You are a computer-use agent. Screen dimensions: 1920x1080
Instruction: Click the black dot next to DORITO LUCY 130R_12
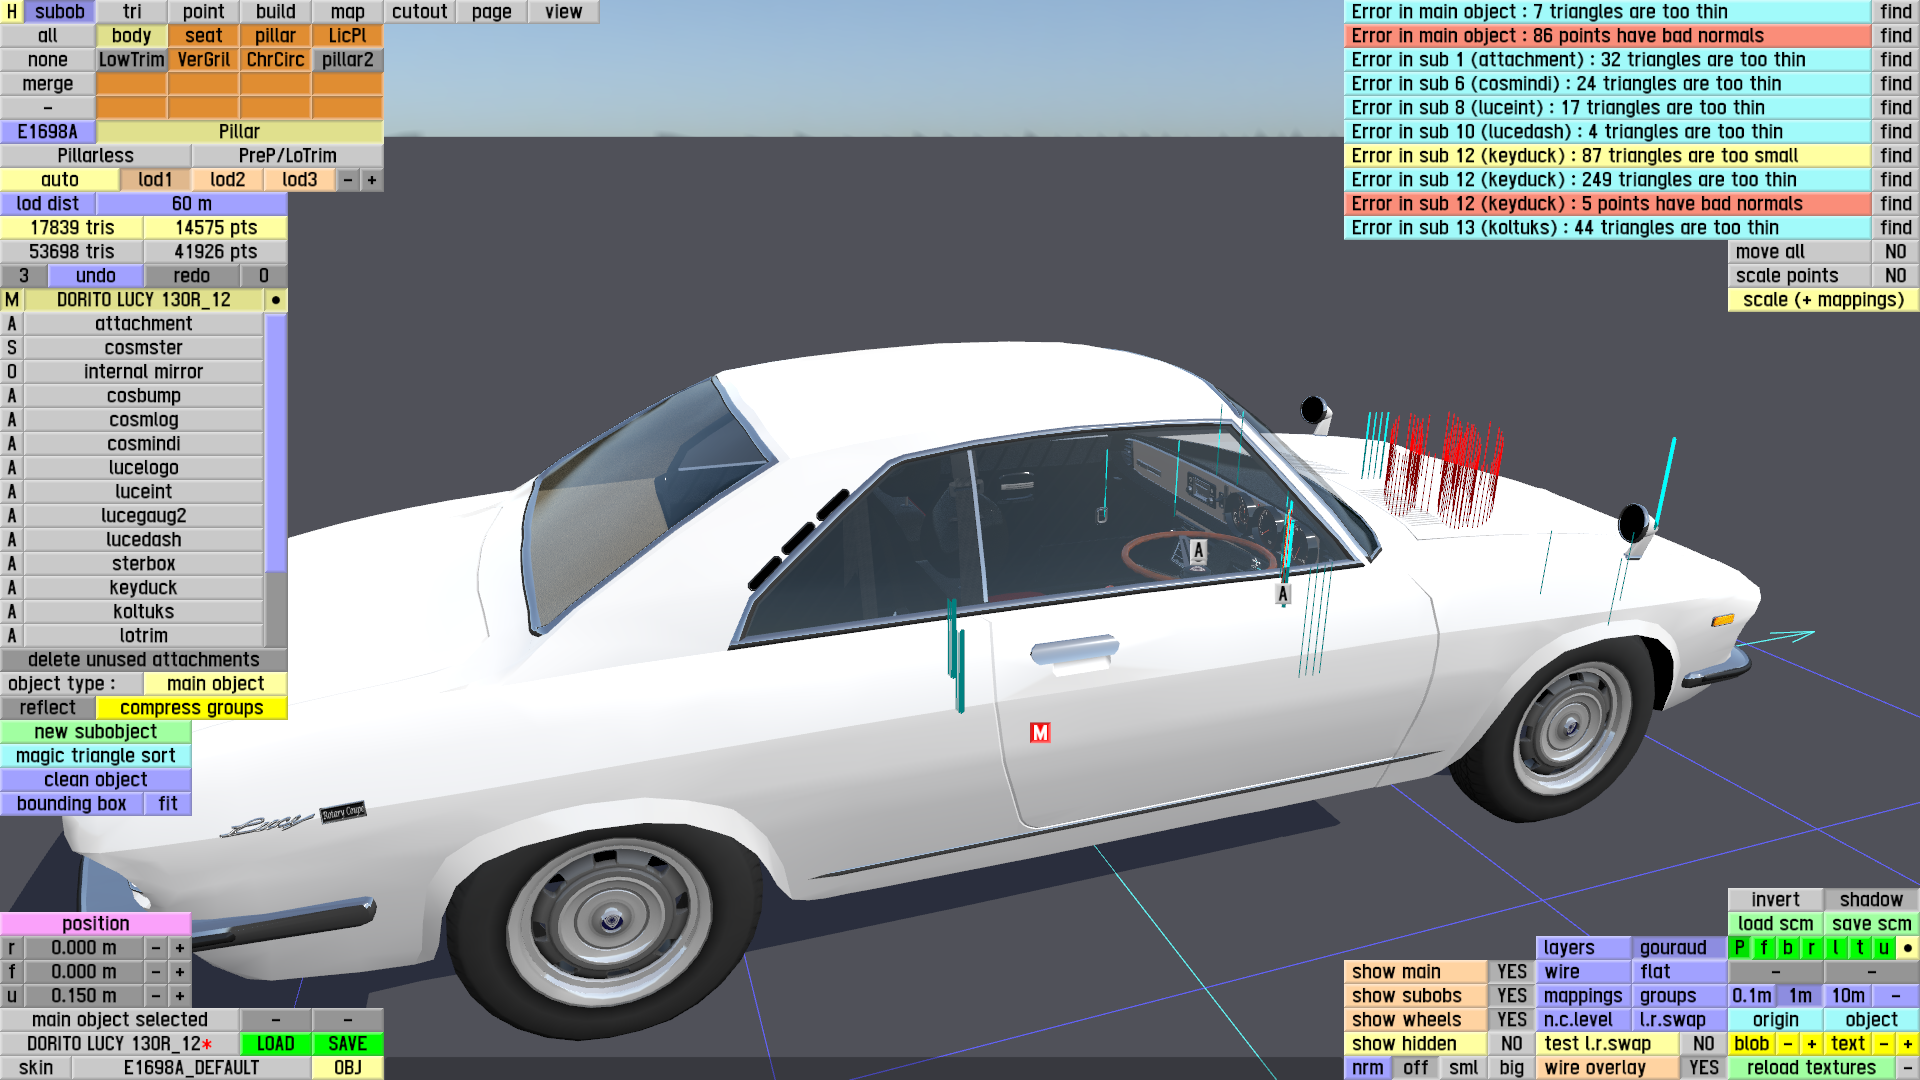tap(276, 300)
